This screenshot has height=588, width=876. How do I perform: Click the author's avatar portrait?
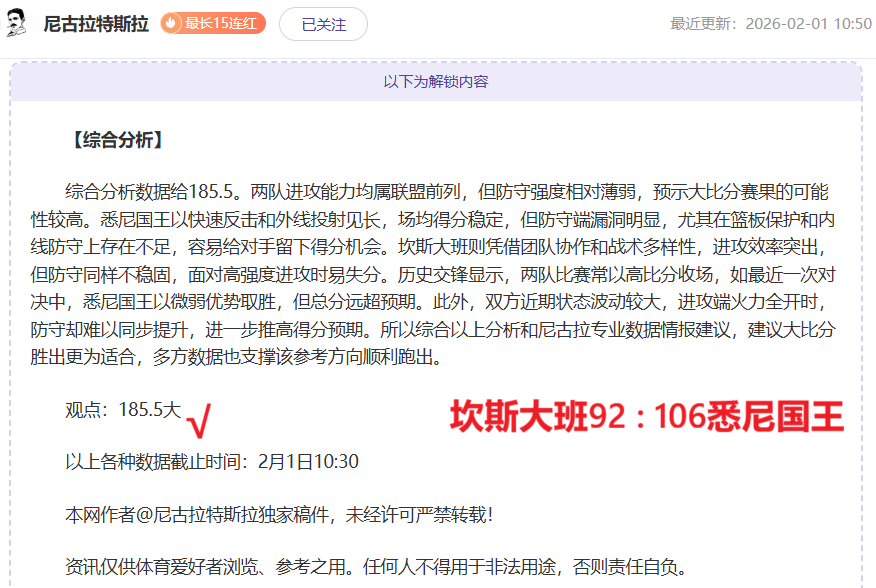[17, 24]
